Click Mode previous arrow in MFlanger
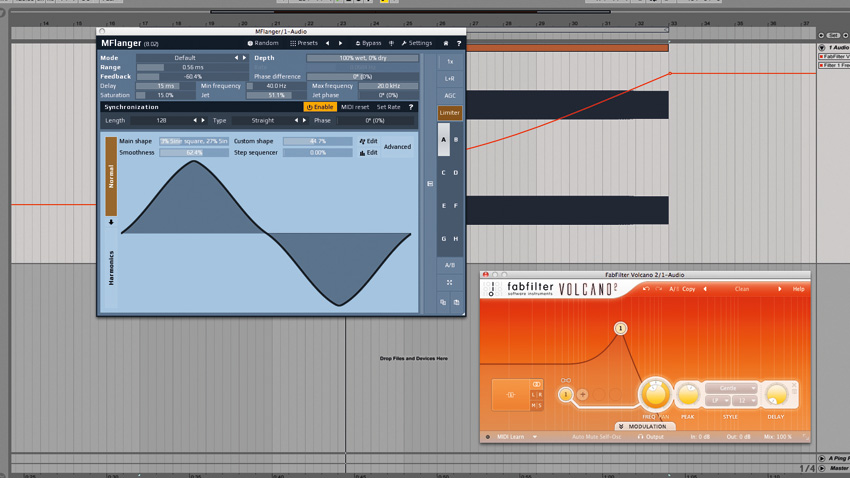The height and width of the screenshot is (478, 850). point(236,57)
